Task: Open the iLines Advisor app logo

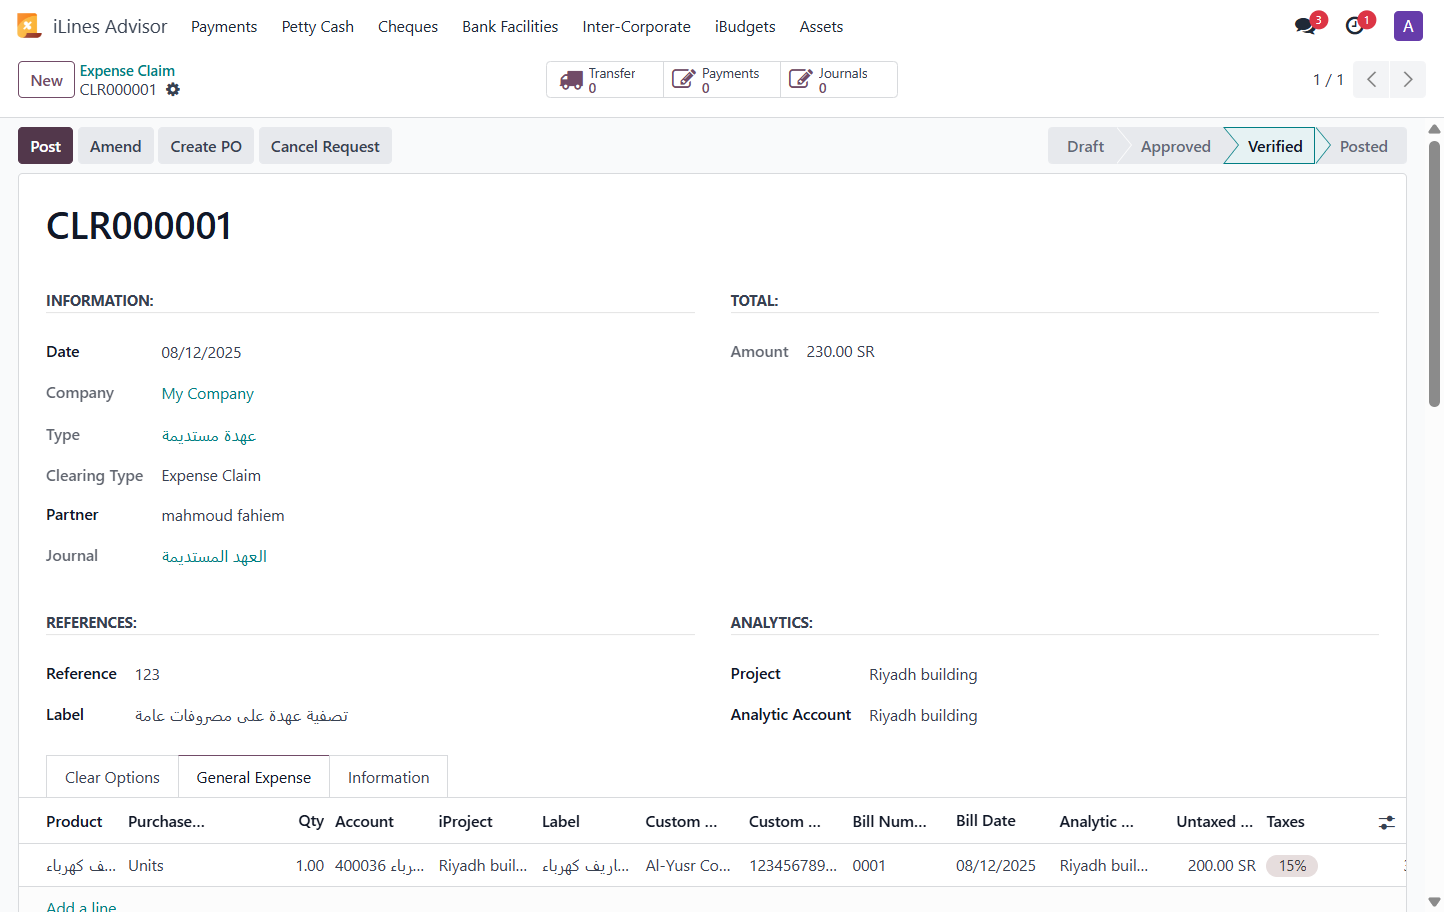Action: click(29, 26)
